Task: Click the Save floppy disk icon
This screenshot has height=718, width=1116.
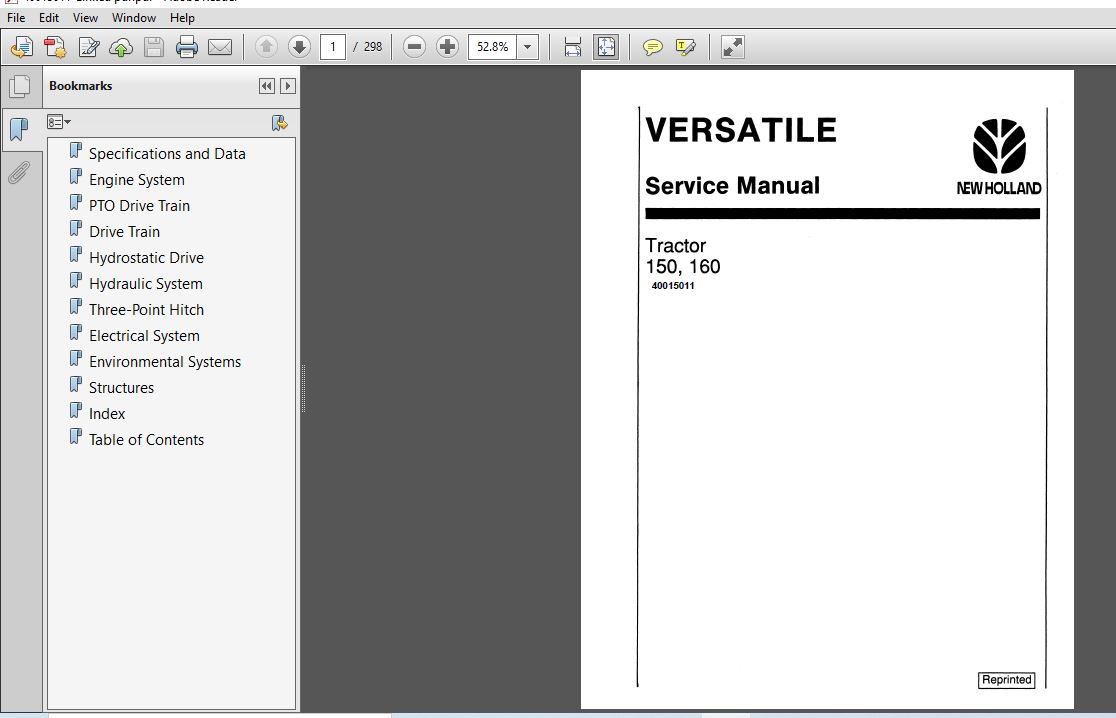Action: click(154, 47)
